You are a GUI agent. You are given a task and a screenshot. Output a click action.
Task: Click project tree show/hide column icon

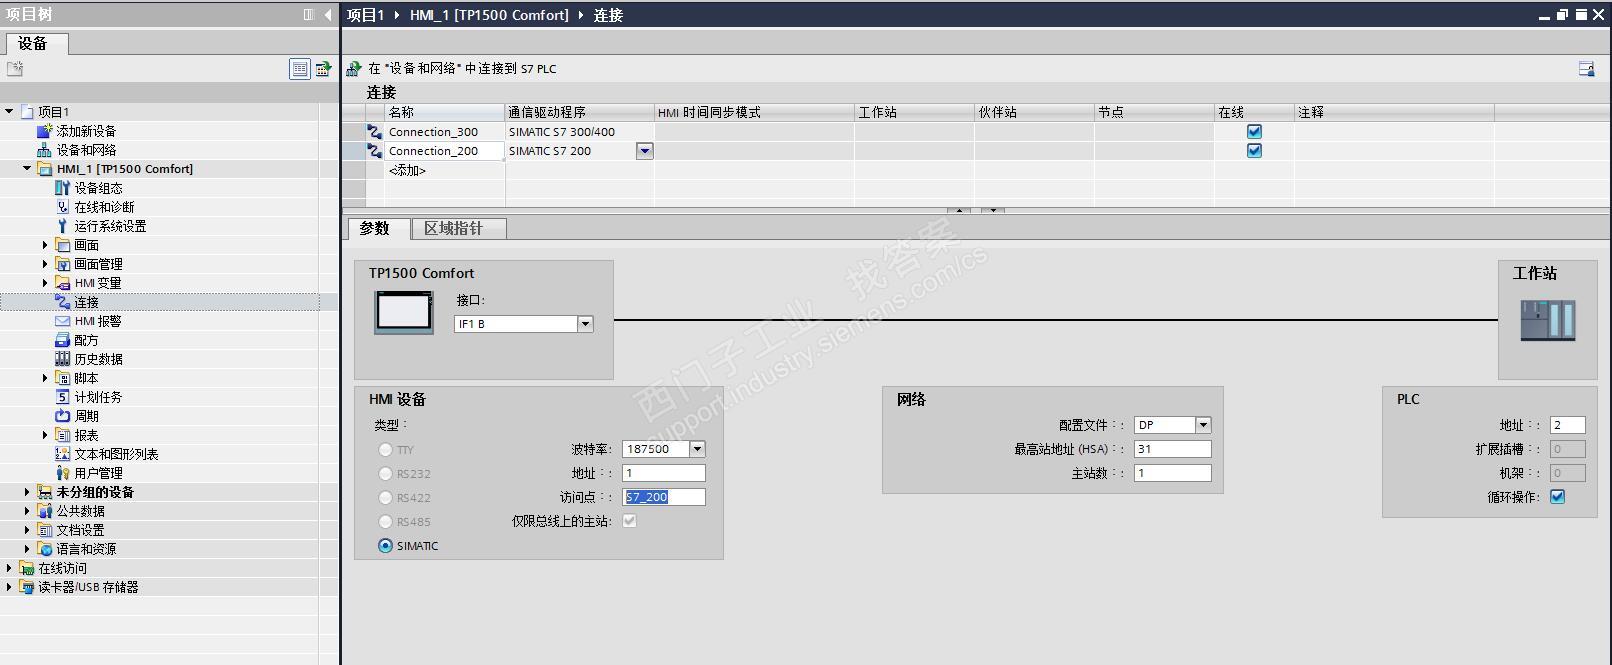tap(323, 69)
